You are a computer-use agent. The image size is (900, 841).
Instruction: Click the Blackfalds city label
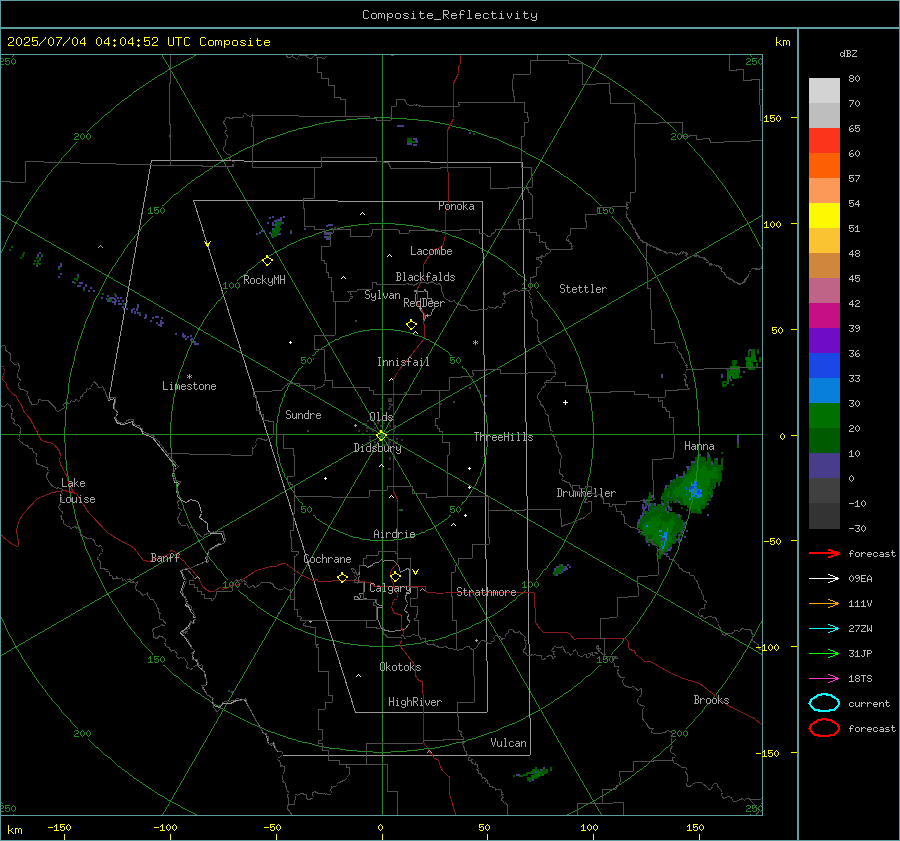[x=425, y=277]
